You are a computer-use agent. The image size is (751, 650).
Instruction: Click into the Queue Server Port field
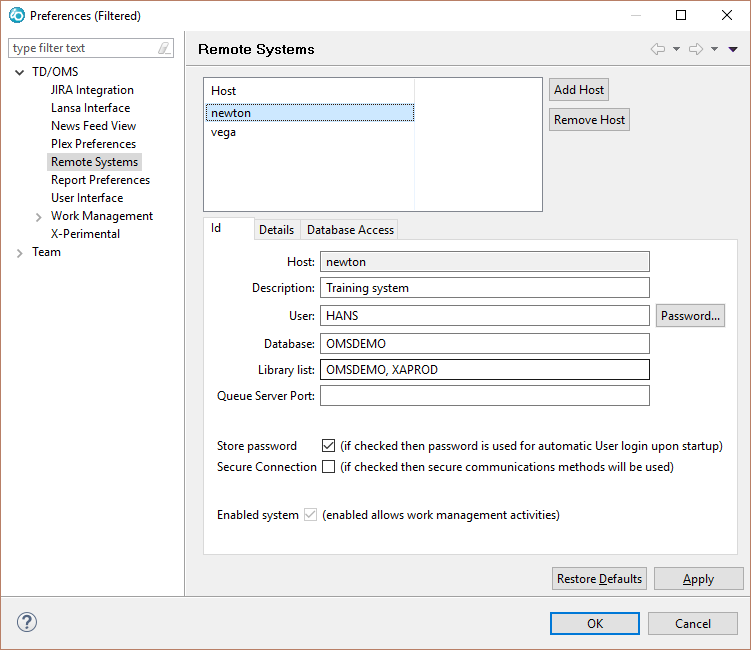tap(484, 396)
